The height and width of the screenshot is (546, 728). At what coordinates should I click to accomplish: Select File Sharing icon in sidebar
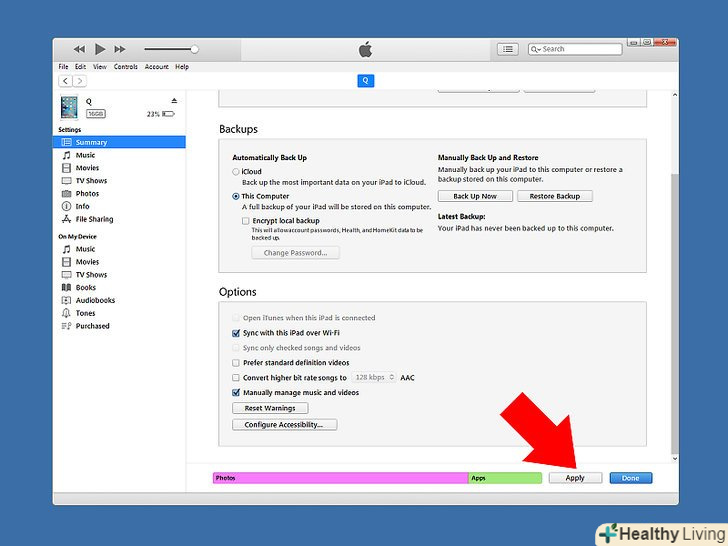[x=67, y=219]
